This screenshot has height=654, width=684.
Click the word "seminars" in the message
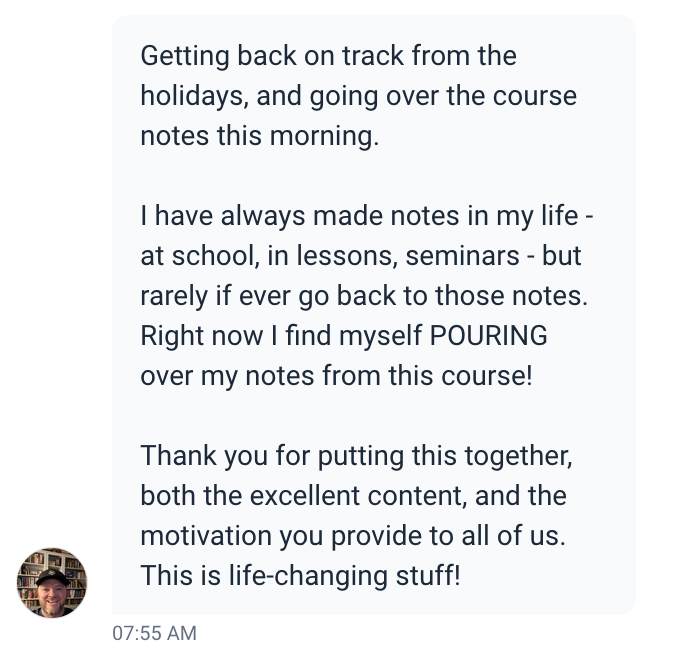click(468, 256)
